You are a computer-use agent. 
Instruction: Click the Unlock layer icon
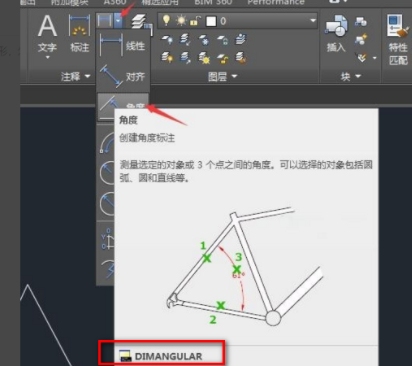click(222, 58)
